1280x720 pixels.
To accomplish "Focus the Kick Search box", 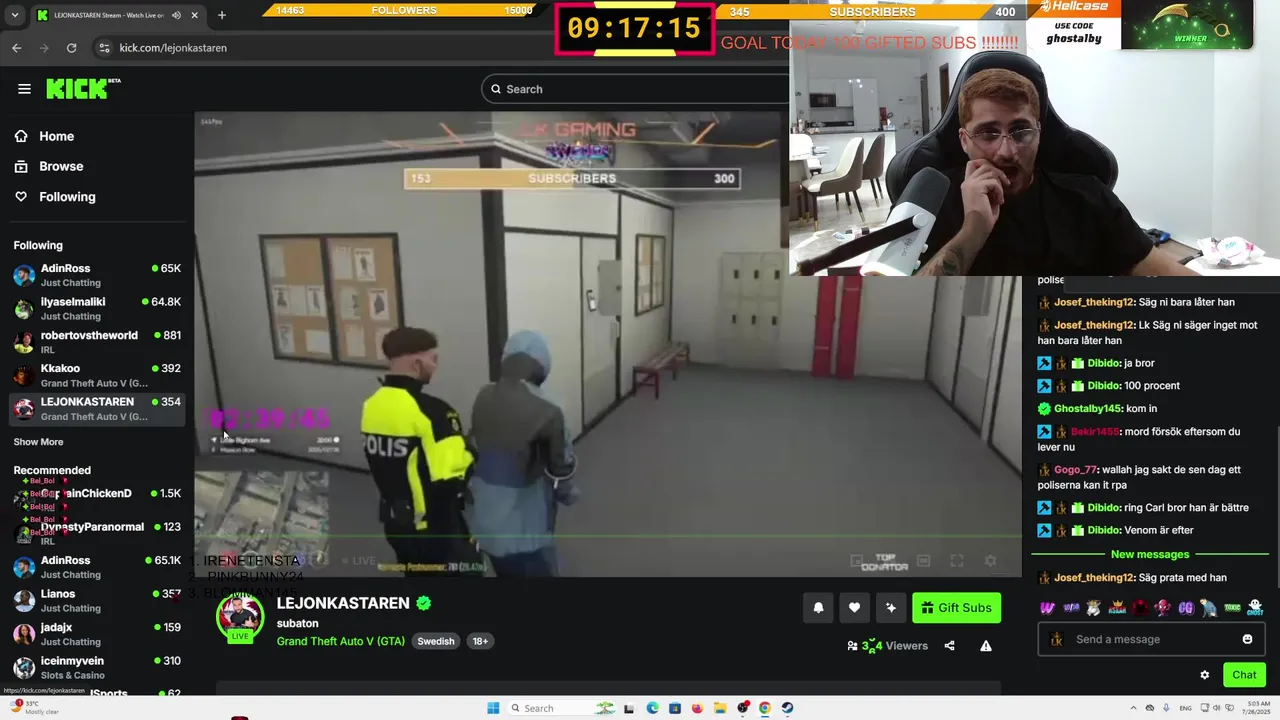I will coord(634,89).
